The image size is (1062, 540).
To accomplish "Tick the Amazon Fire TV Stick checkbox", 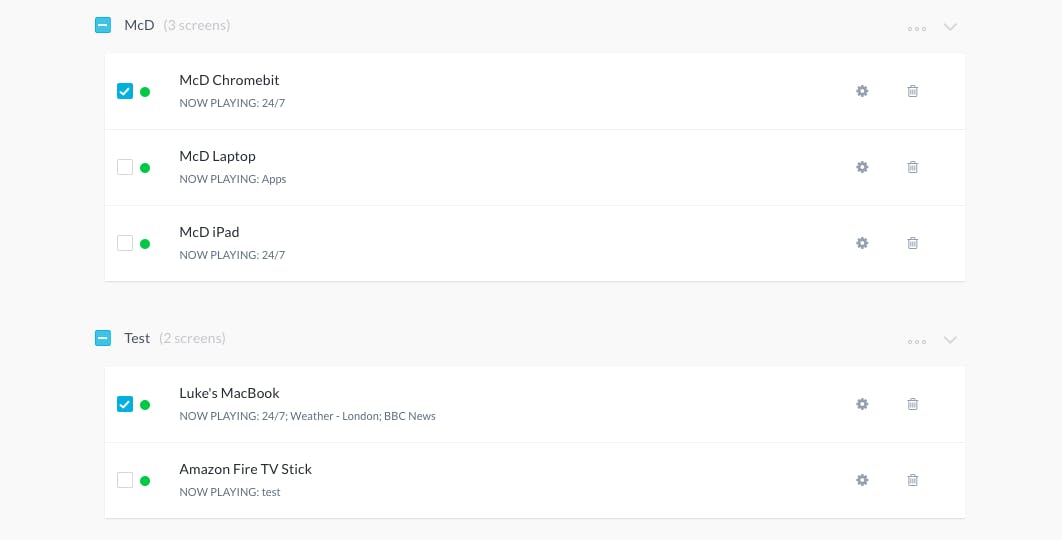I will pyautogui.click(x=125, y=480).
